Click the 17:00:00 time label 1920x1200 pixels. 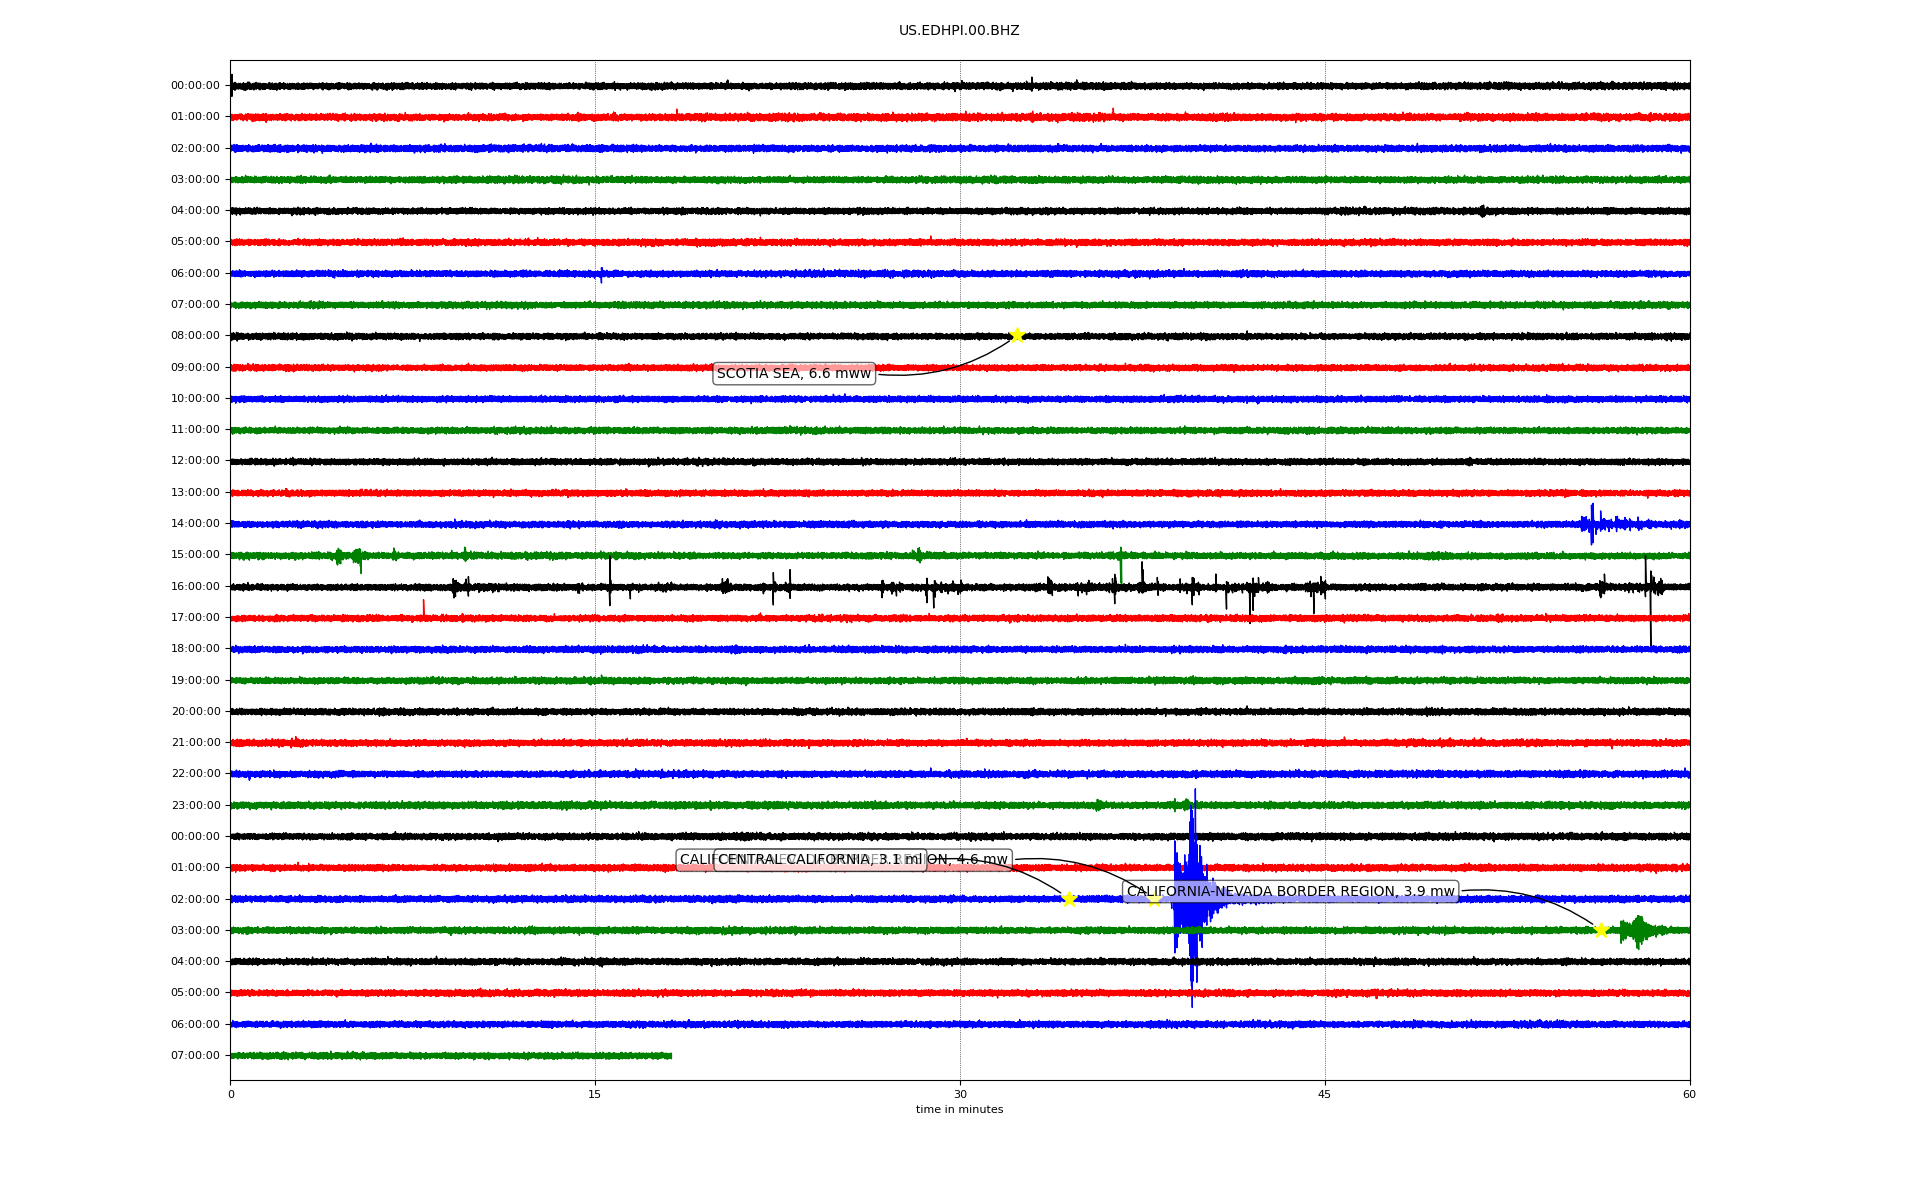click(195, 617)
